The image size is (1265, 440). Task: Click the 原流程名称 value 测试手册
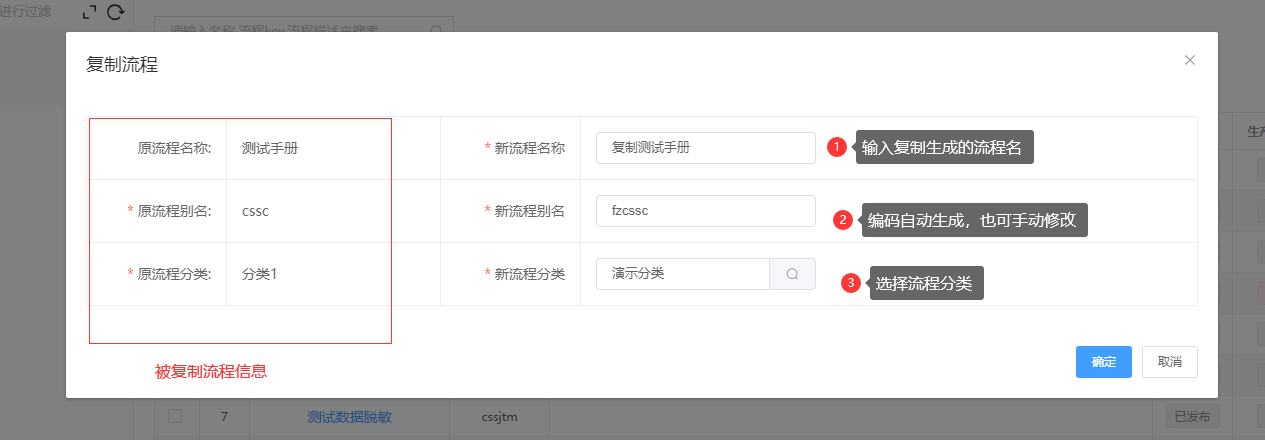(270, 148)
